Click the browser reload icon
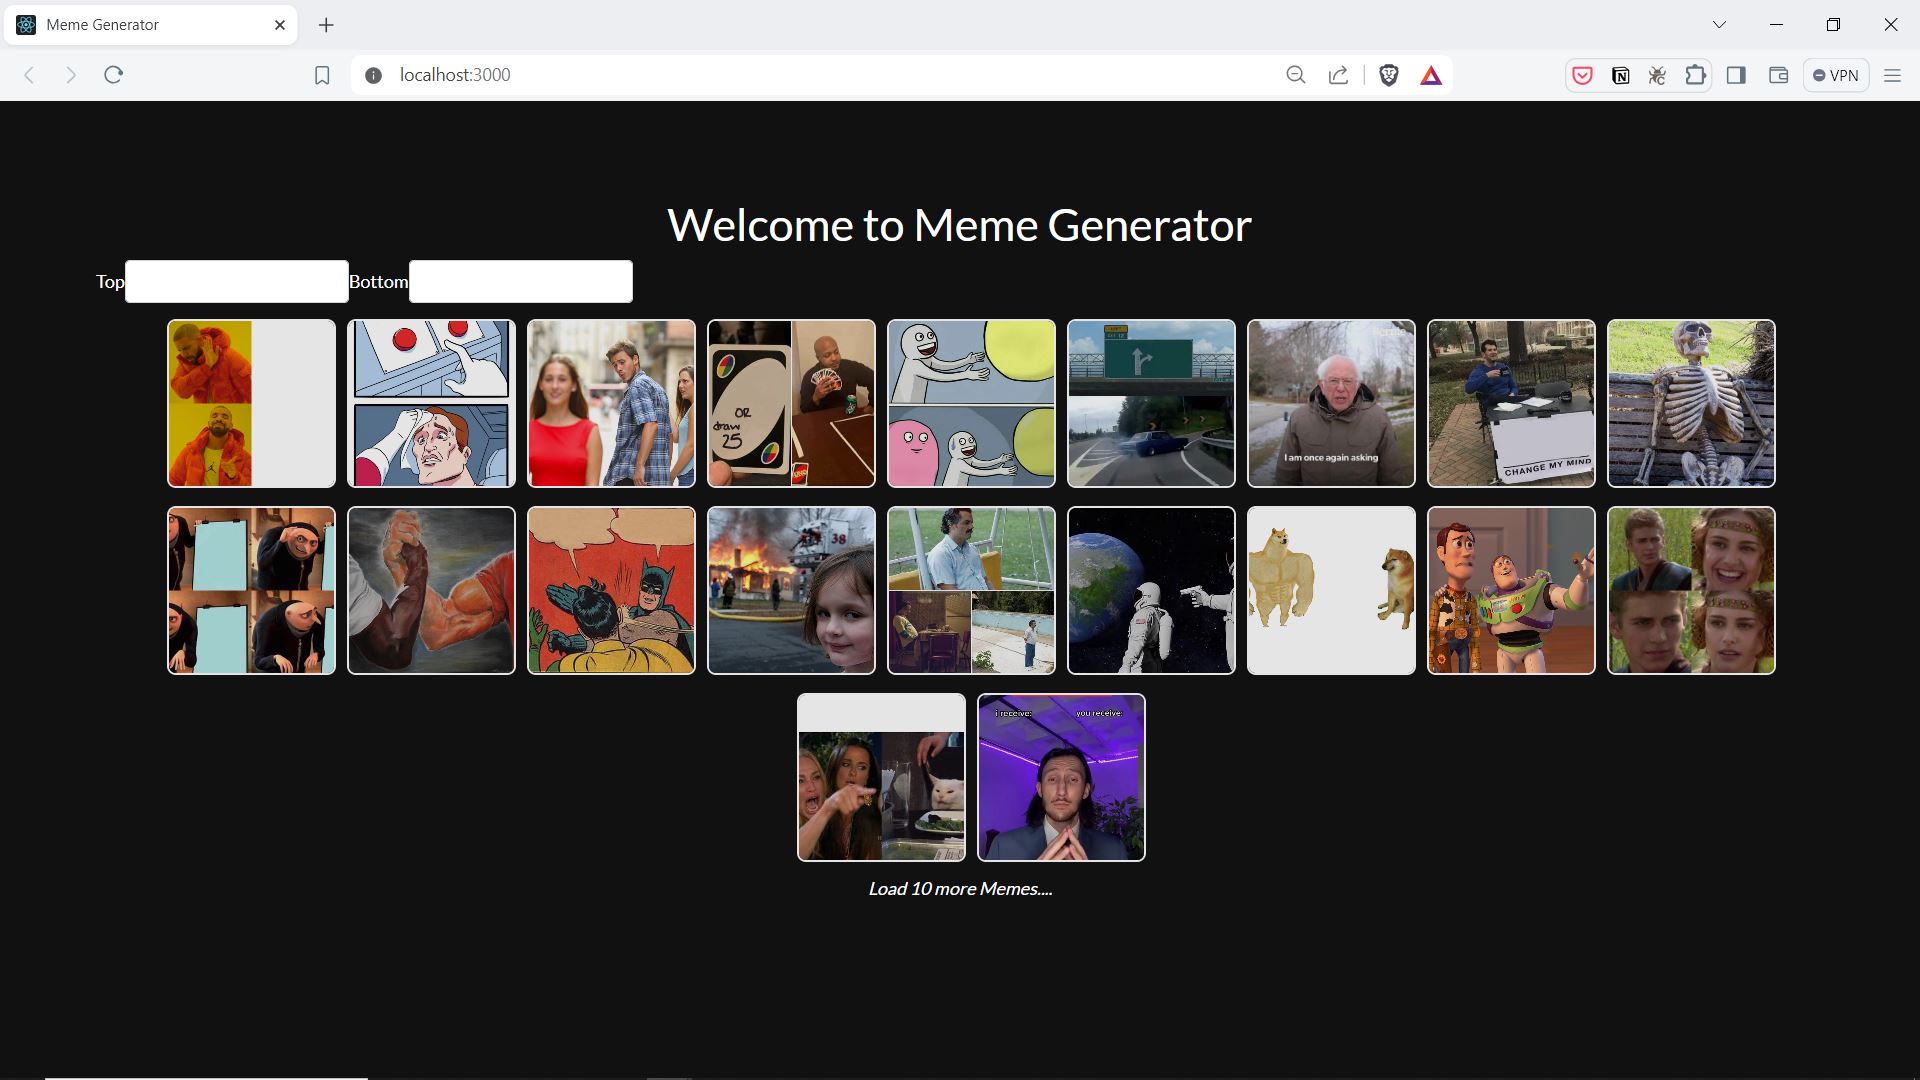The height and width of the screenshot is (1080, 1920). pos(113,75)
